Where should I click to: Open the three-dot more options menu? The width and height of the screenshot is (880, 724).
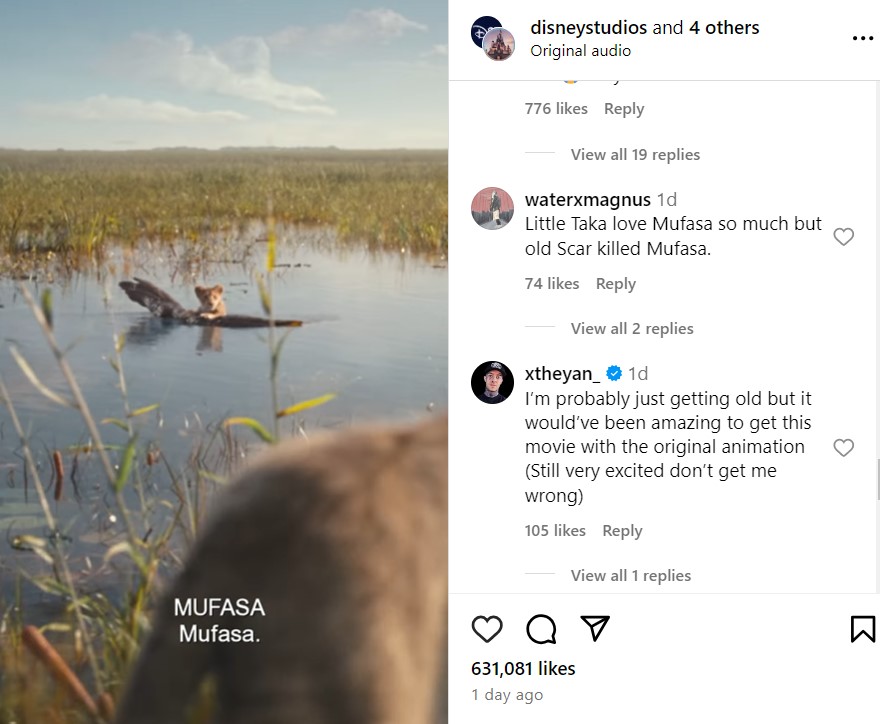click(862, 38)
